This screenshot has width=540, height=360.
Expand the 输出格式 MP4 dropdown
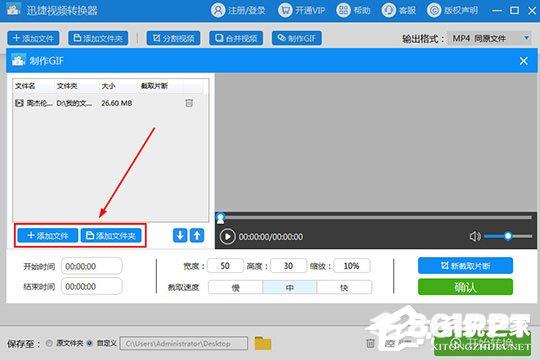(x=489, y=38)
